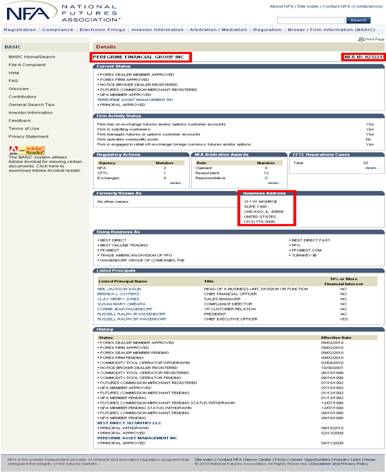The height and width of the screenshot is (472, 386).
Task: Open principal SUSAN MARY OMEARA
Action: tap(121, 304)
